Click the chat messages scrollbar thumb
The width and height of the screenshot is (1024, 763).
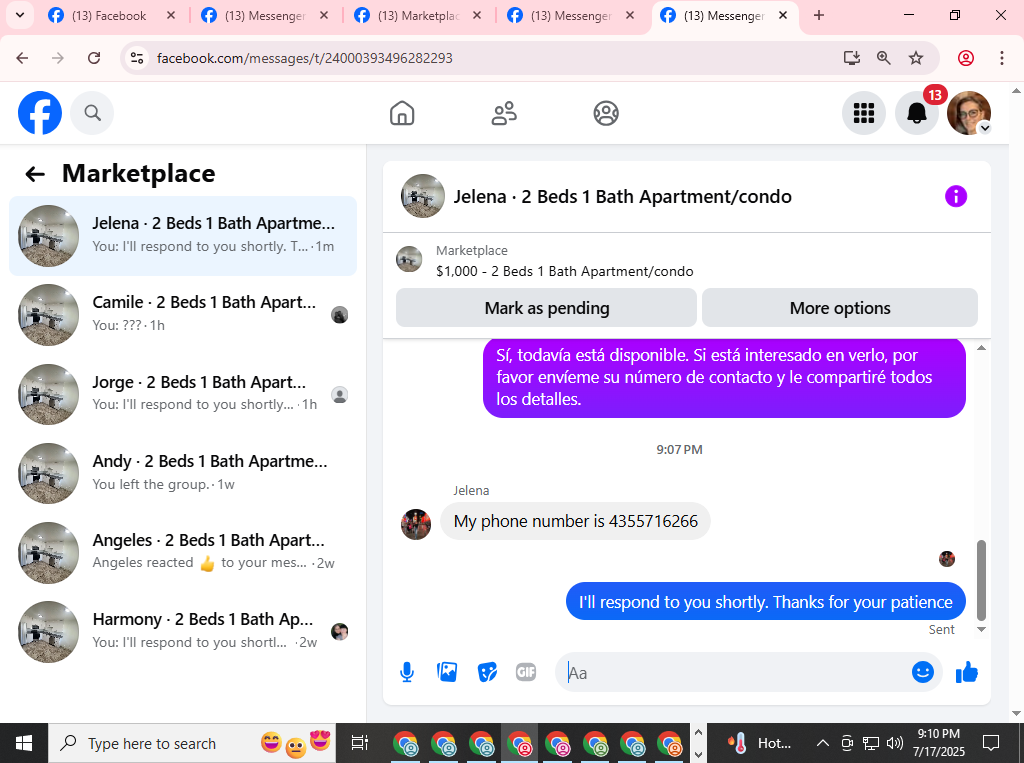coord(981,580)
